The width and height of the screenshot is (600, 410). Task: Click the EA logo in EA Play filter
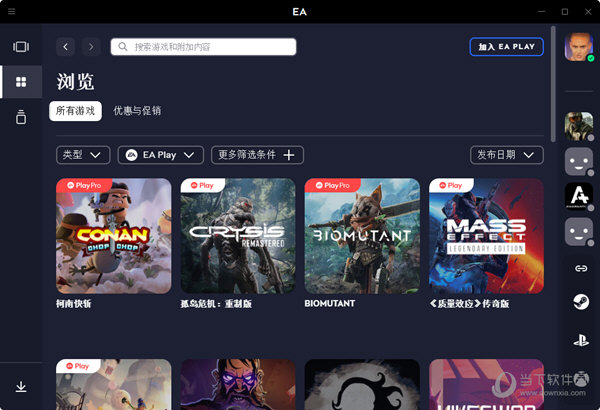tap(131, 155)
